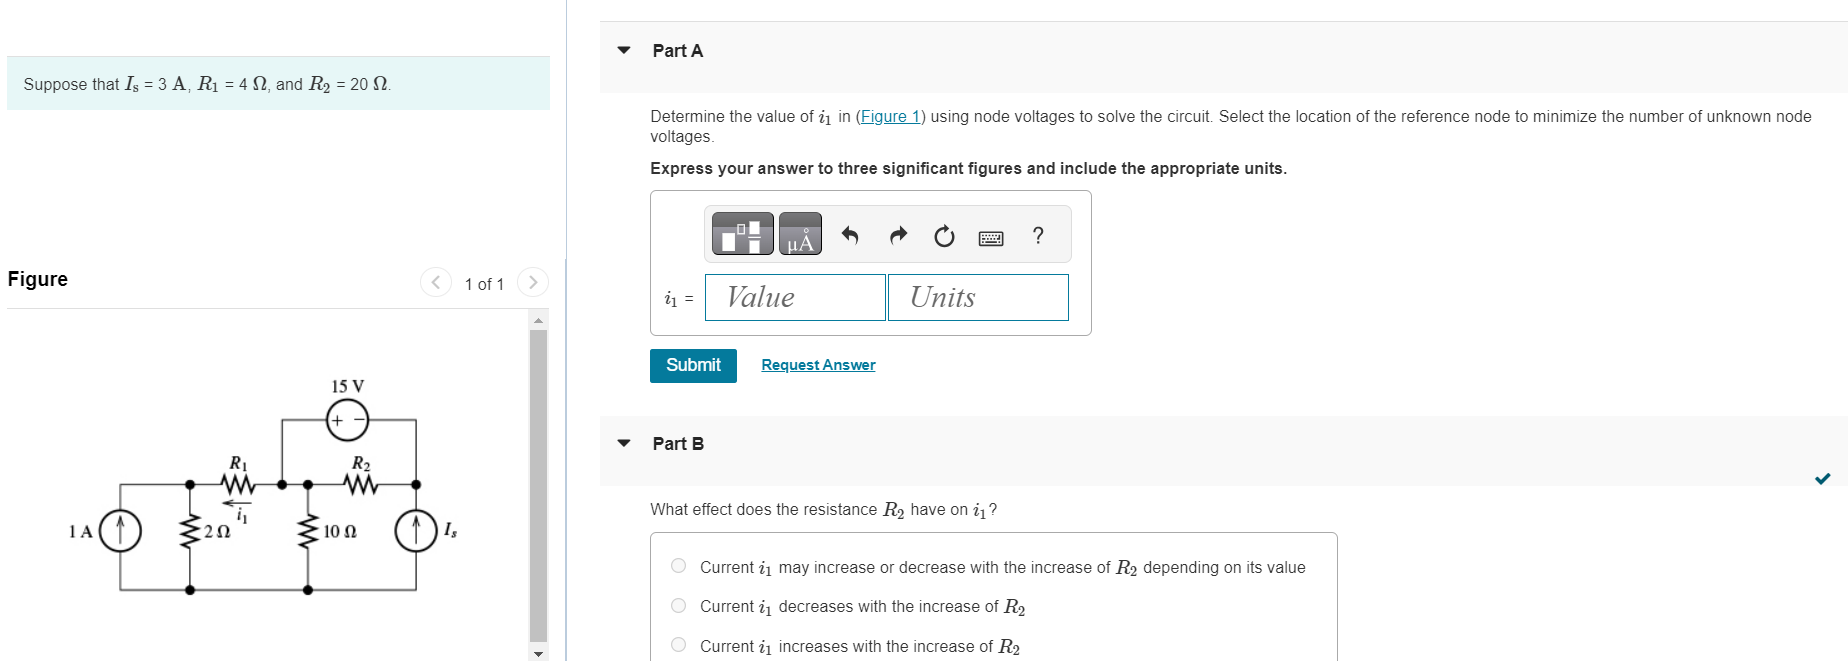The image size is (1848, 661).
Task: Select the μÅ units insertion icon
Action: click(799, 234)
